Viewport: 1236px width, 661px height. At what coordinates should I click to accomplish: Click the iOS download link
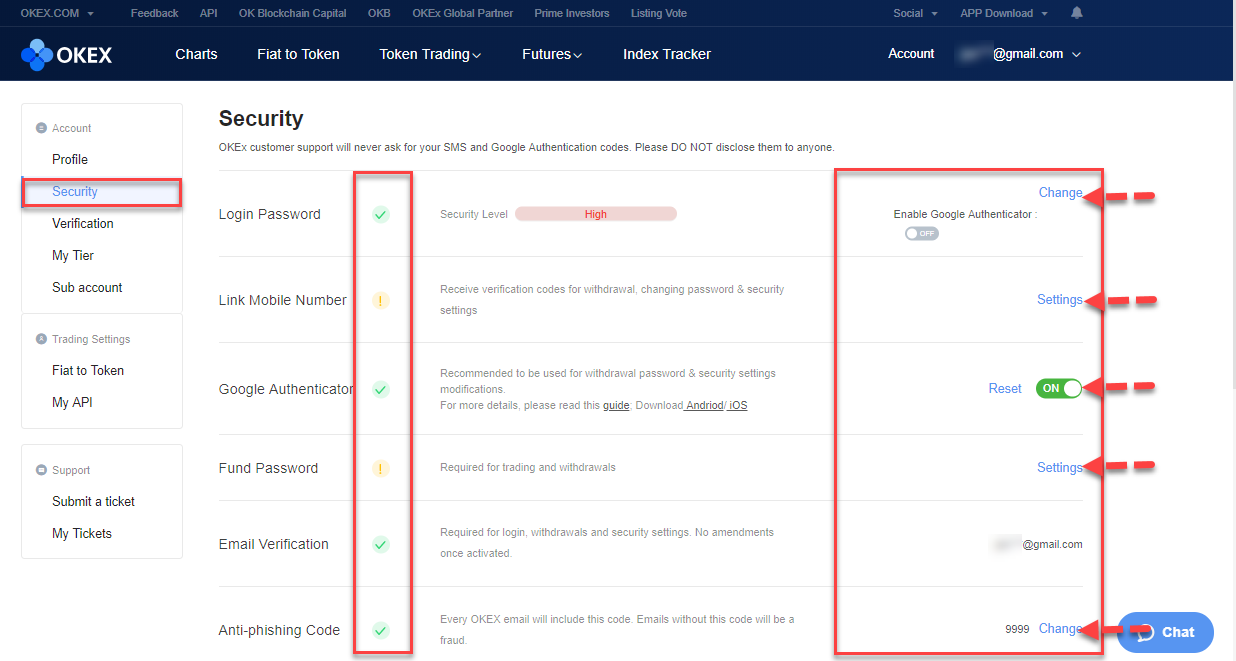coord(738,405)
